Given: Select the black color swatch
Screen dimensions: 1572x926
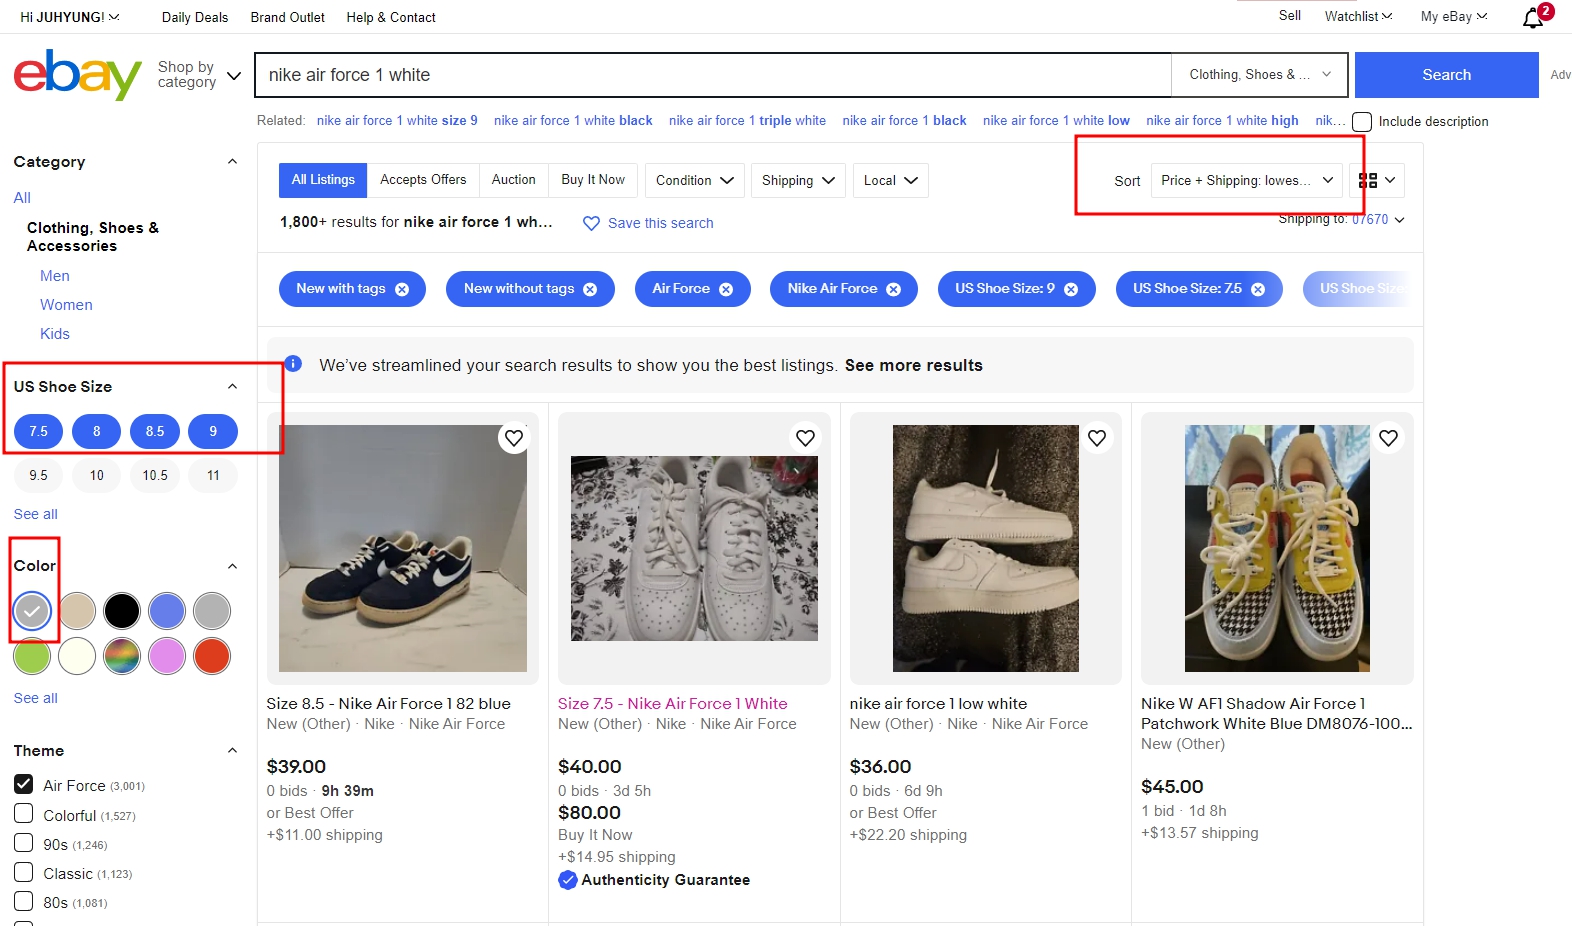Looking at the screenshot, I should click(x=122, y=611).
